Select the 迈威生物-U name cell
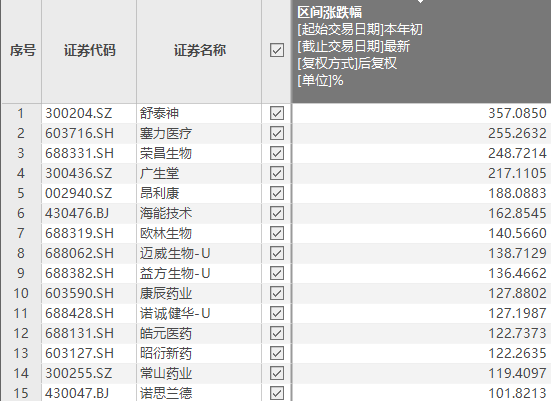Screen dimensions: 551x401 pyautogui.click(x=199, y=253)
